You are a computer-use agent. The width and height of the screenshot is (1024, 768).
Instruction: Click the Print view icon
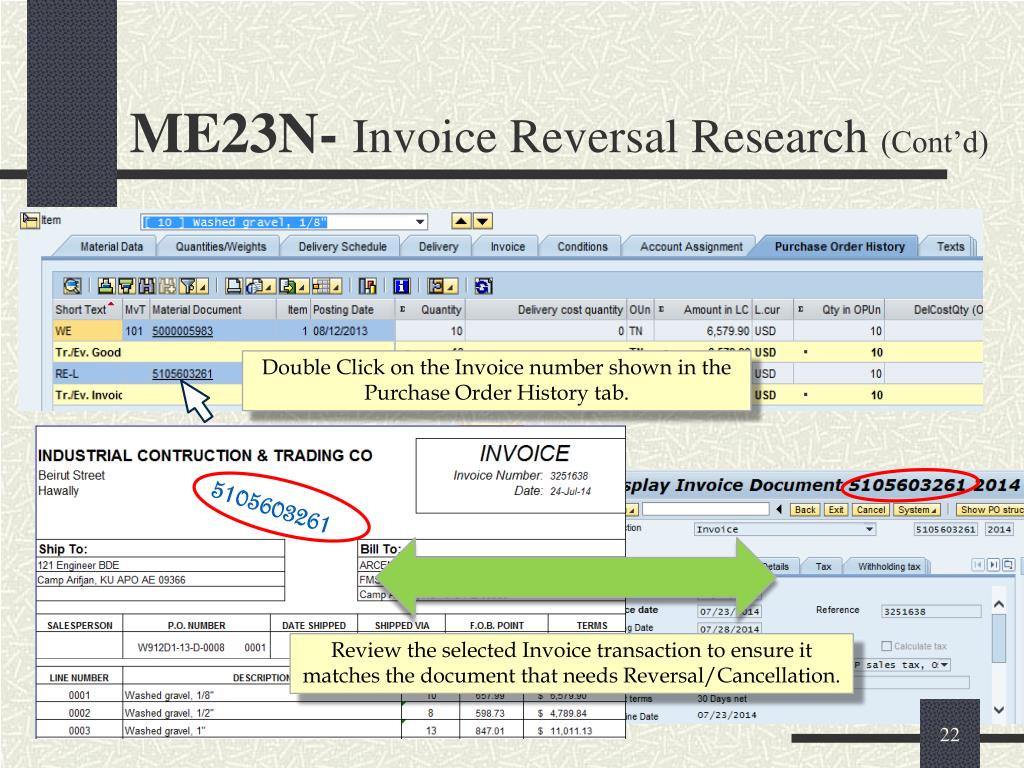click(x=234, y=285)
